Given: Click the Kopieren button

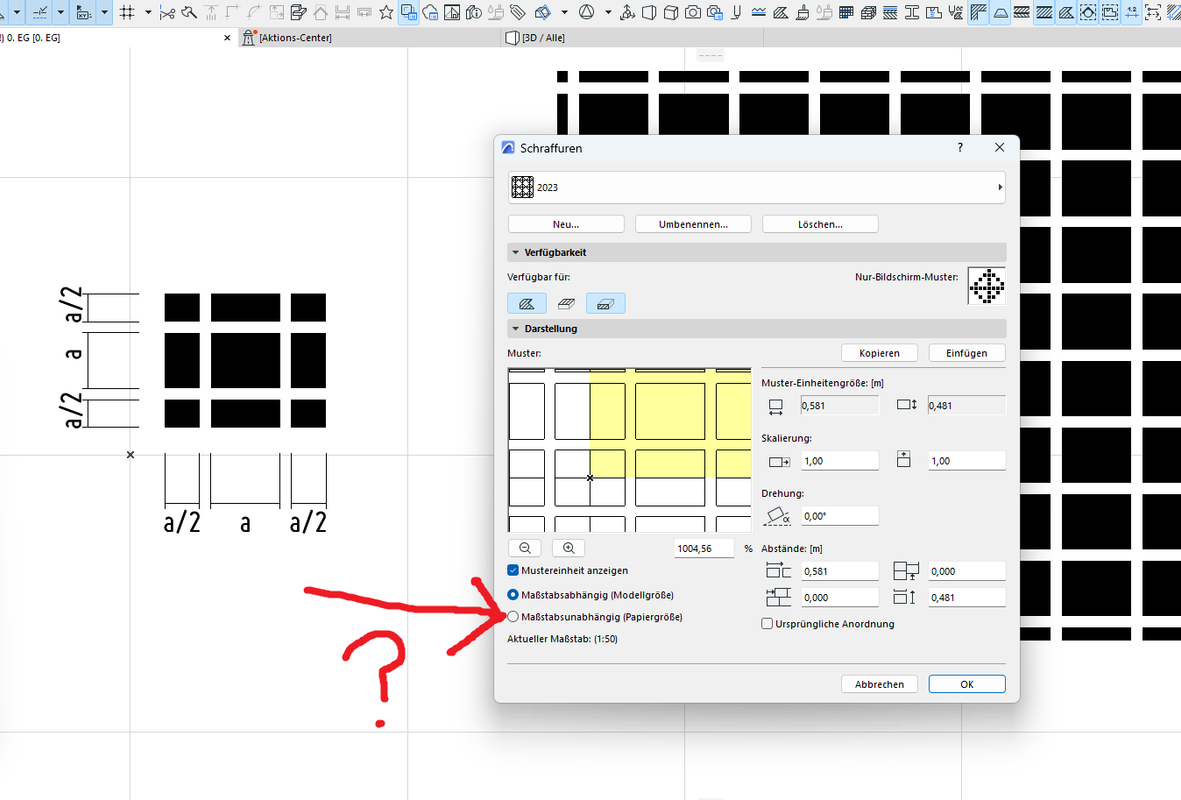Looking at the screenshot, I should [x=880, y=353].
